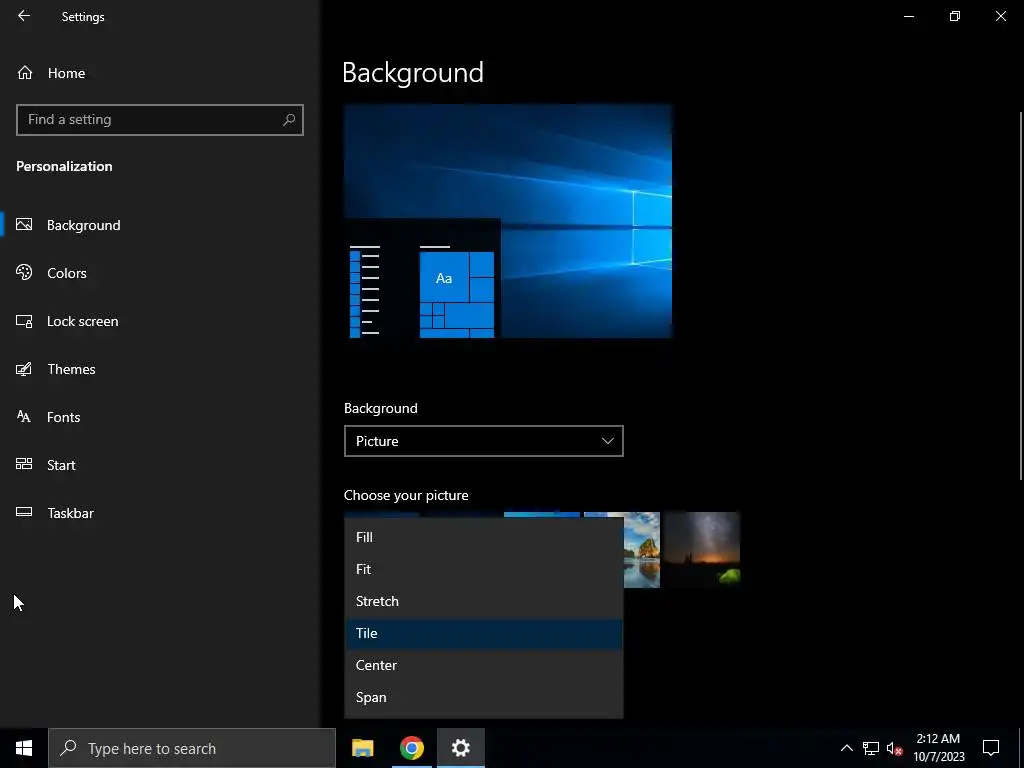The image size is (1024, 768).
Task: Click the muted volume tray icon
Action: [x=894, y=748]
